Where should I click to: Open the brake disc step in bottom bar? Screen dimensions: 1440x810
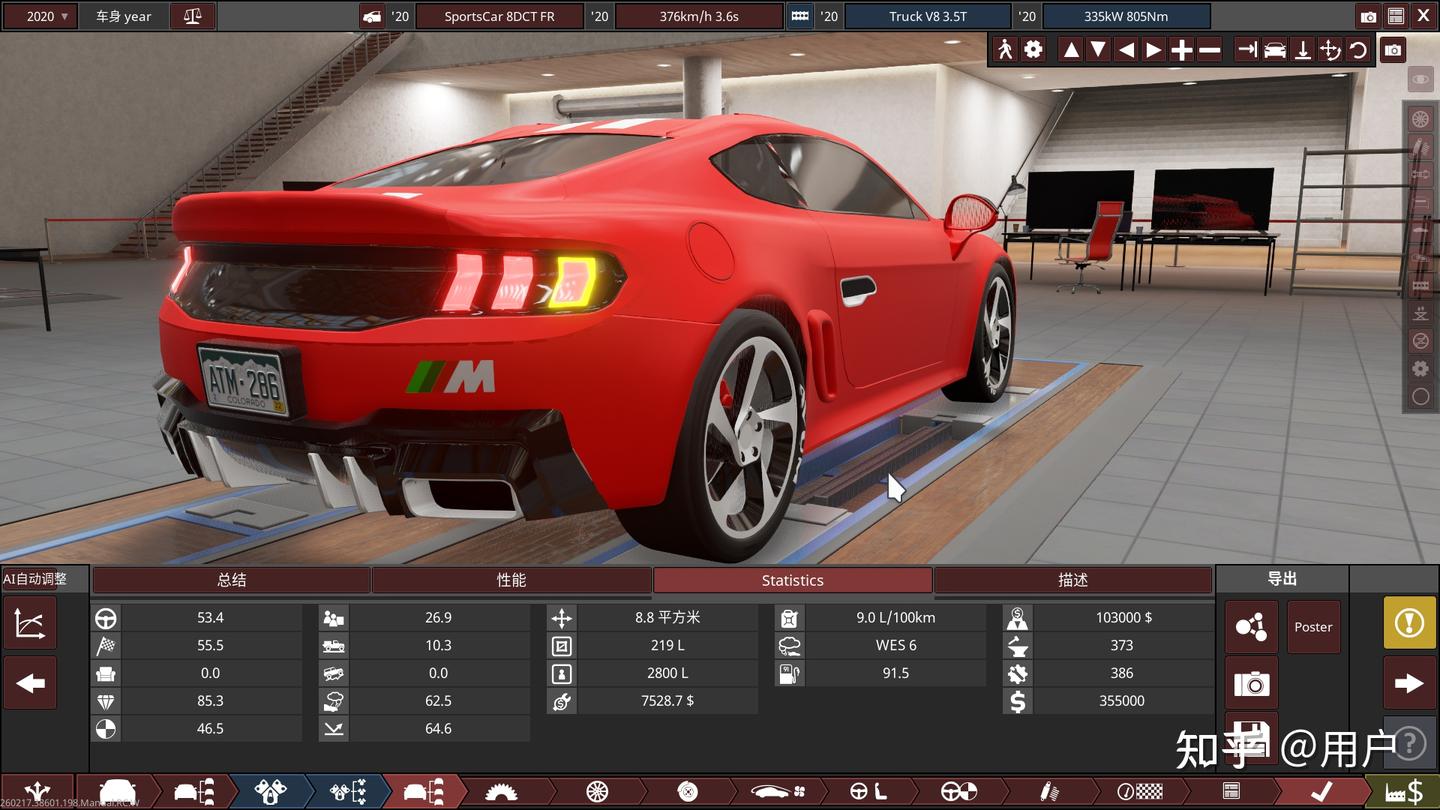[x=688, y=791]
